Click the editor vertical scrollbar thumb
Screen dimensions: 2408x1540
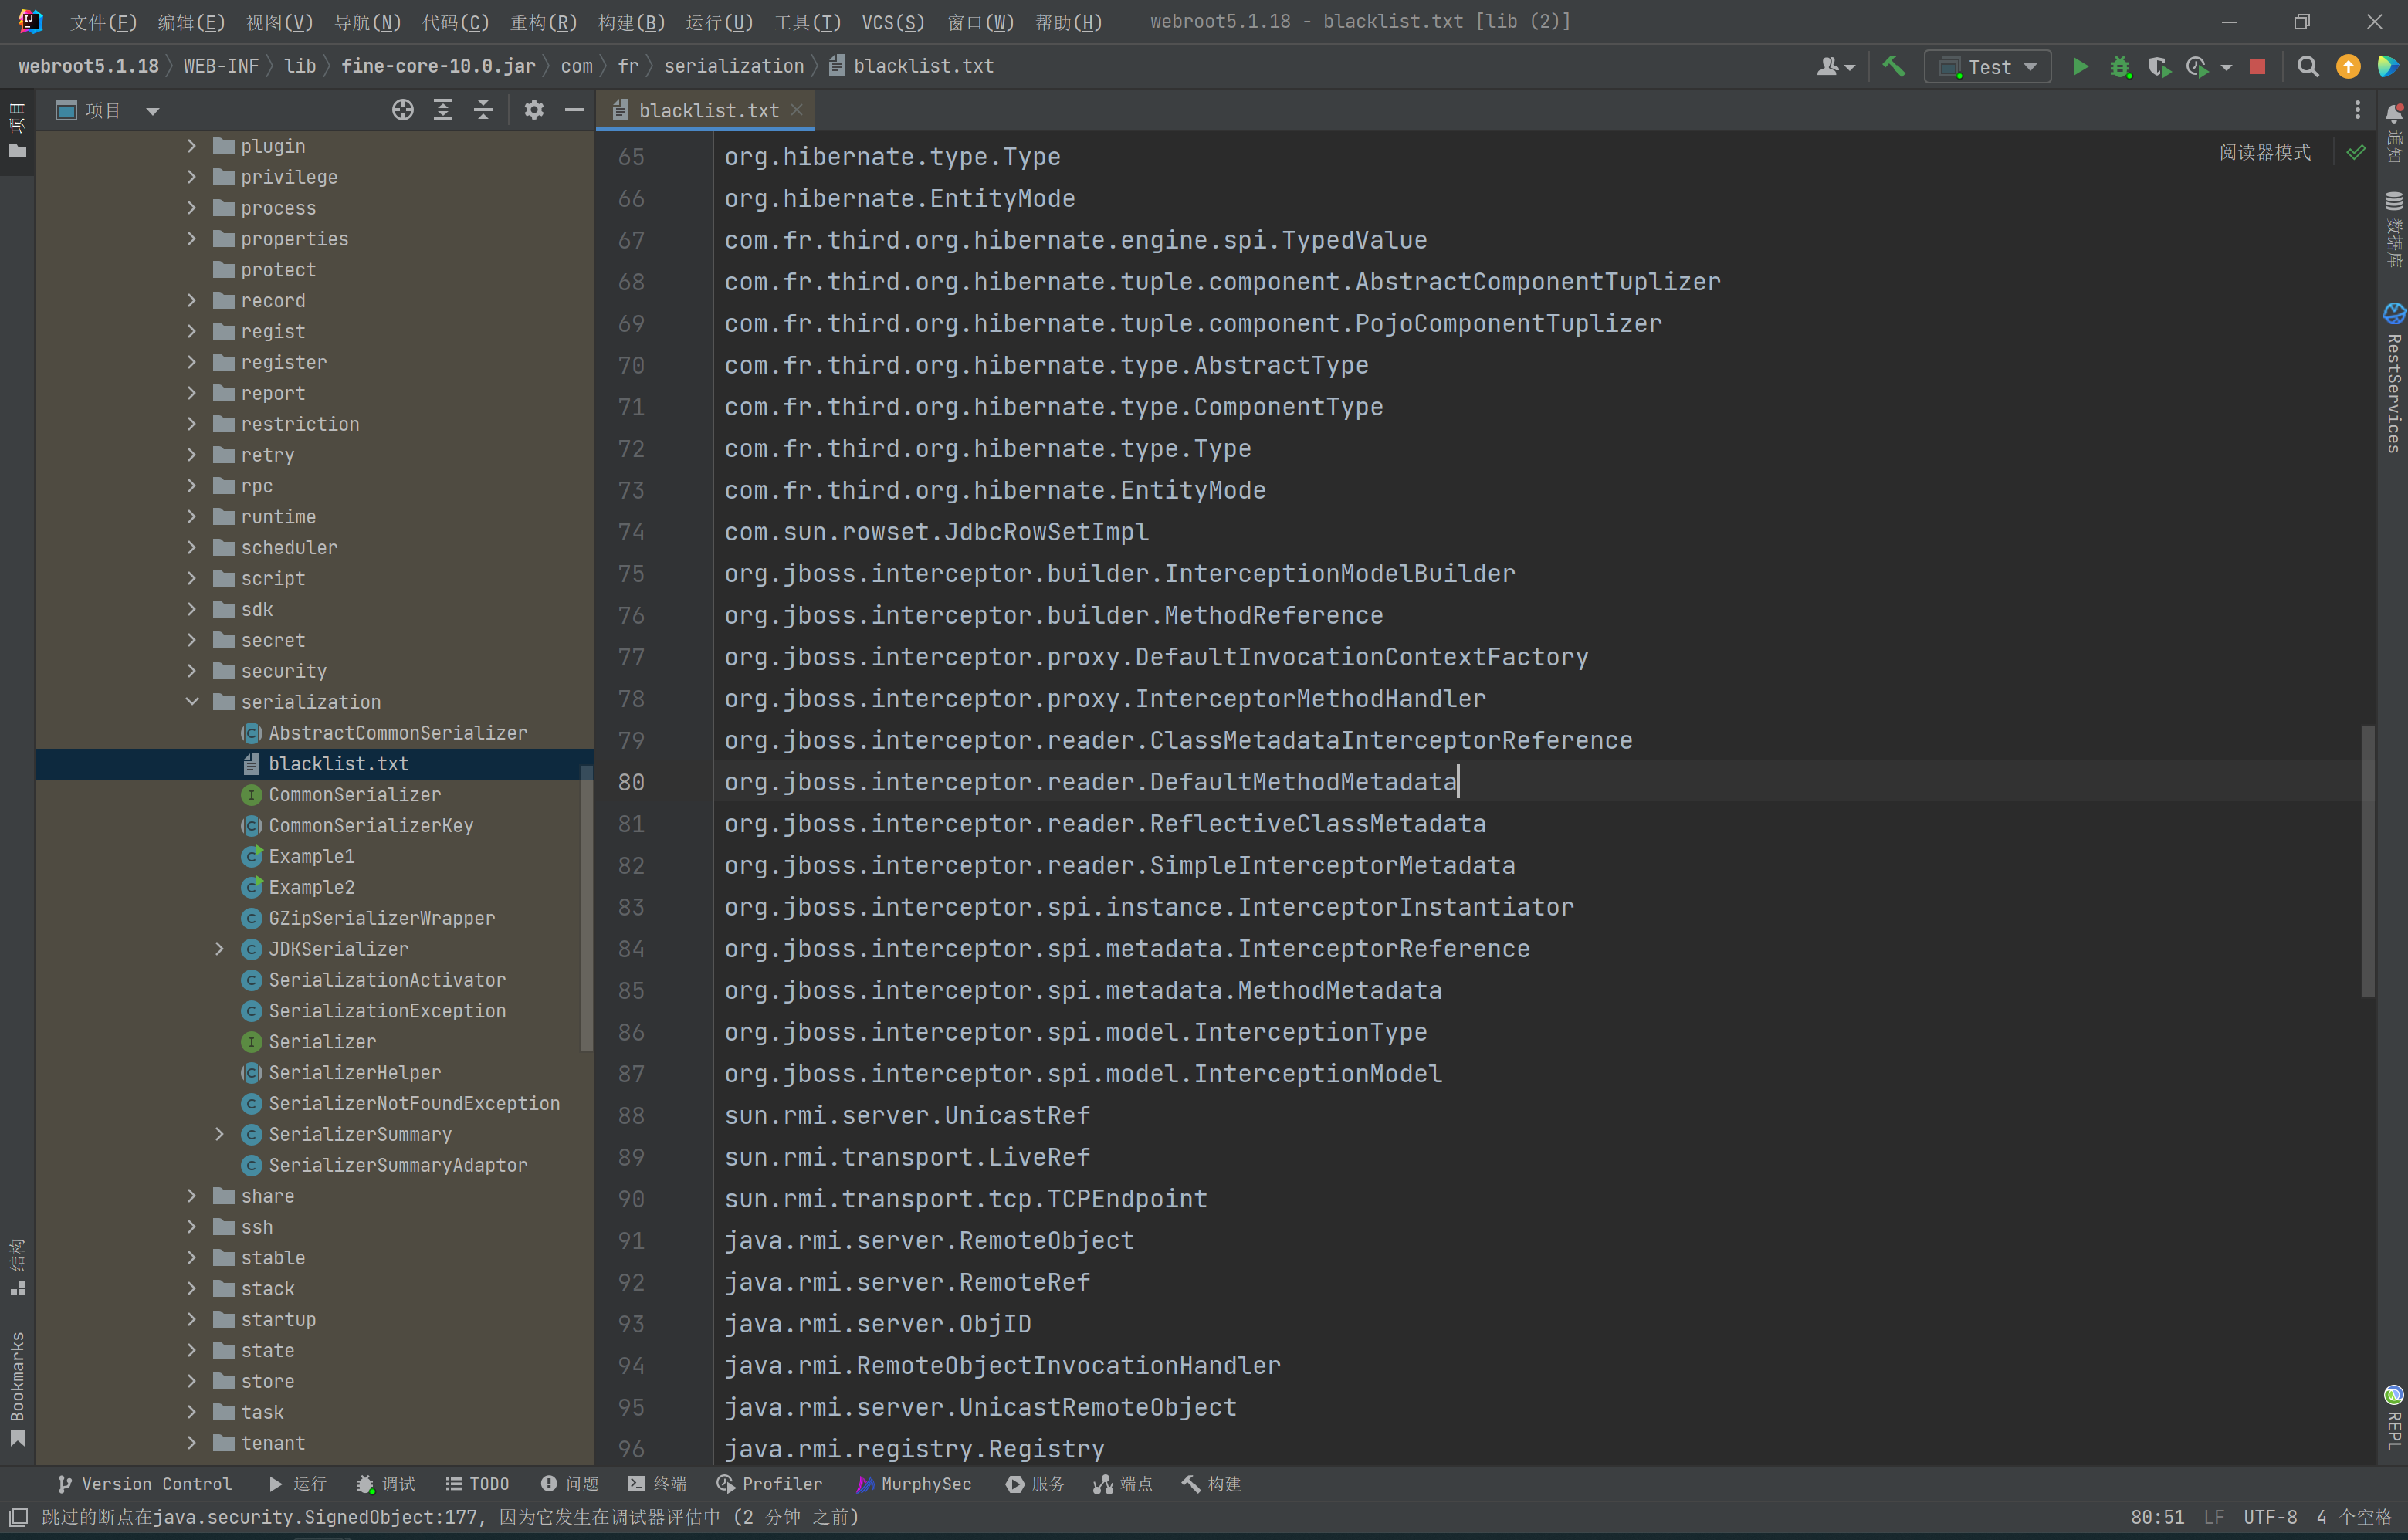pyautogui.click(x=2367, y=860)
